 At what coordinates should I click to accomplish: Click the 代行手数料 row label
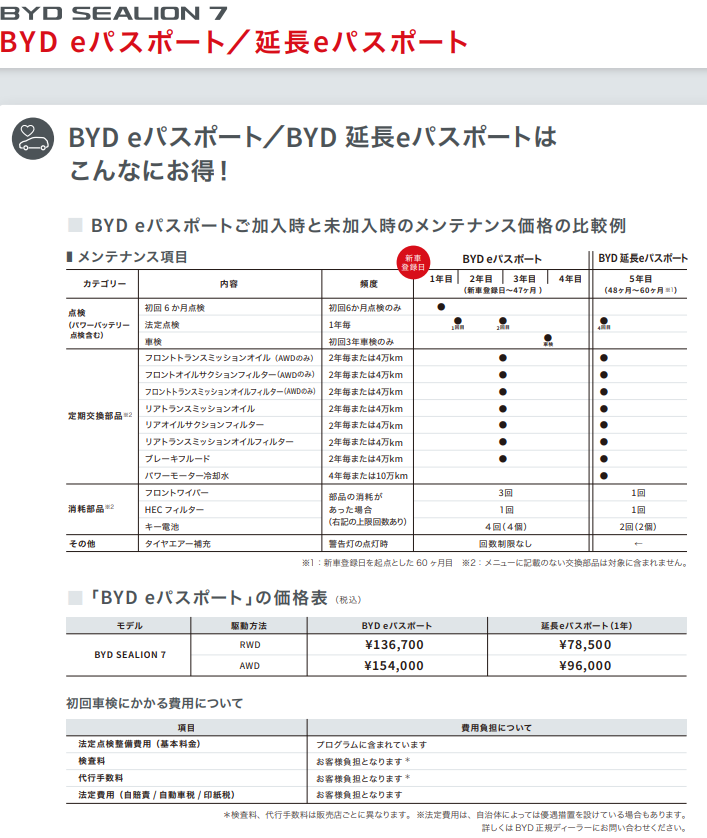(101, 778)
